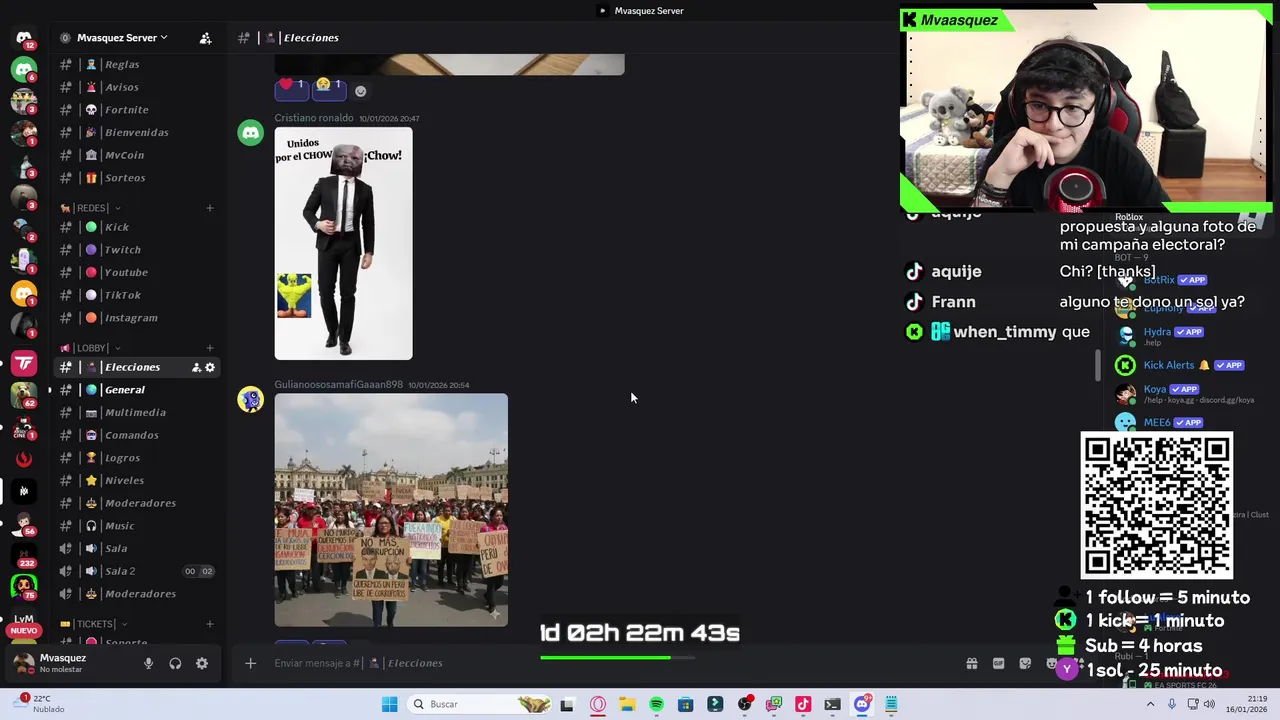The image size is (1280, 720).
Task: Open the gift Nitro icon in message bar
Action: click(971, 663)
